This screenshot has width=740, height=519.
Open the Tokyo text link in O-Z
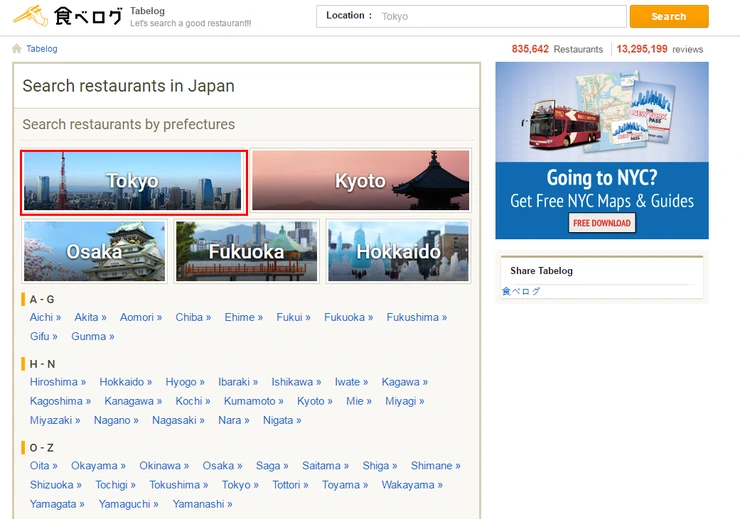[240, 485]
